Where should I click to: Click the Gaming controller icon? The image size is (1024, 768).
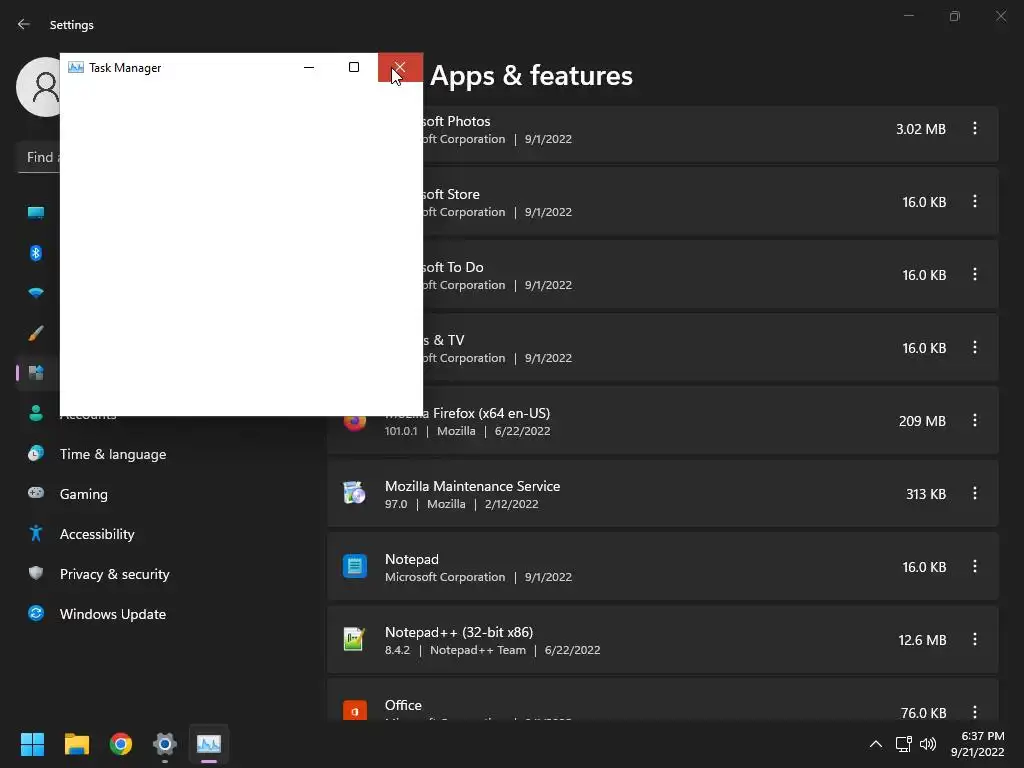(x=36, y=493)
